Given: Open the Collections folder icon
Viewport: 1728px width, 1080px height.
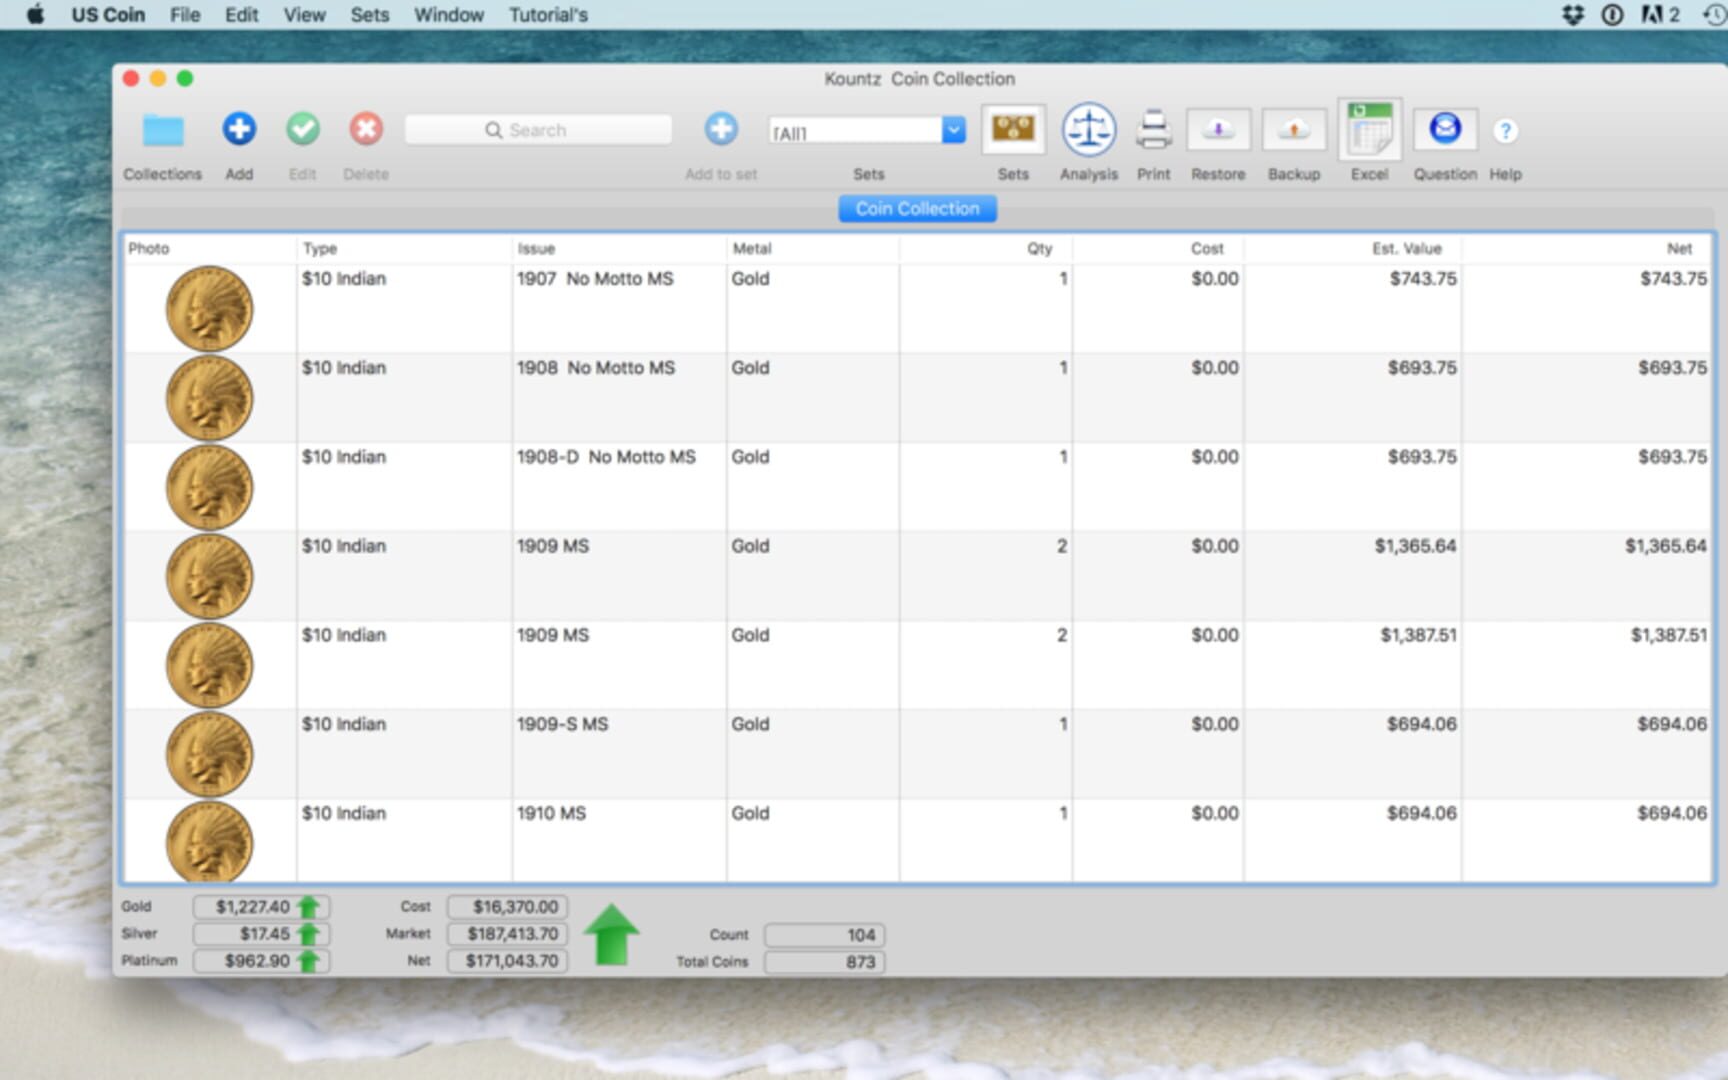Looking at the screenshot, I should coord(162,130).
